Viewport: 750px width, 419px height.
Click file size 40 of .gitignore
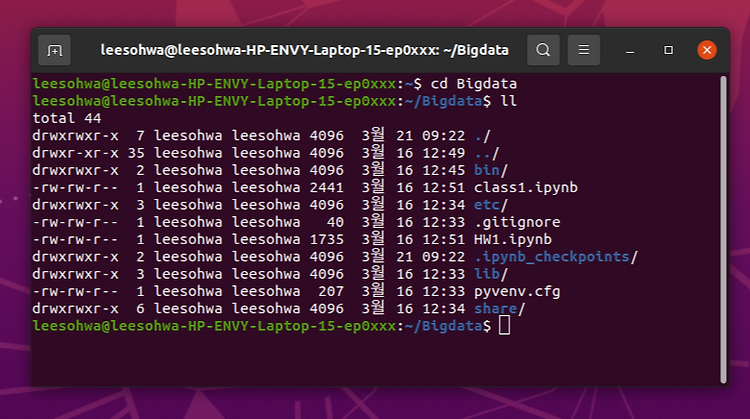click(335, 222)
